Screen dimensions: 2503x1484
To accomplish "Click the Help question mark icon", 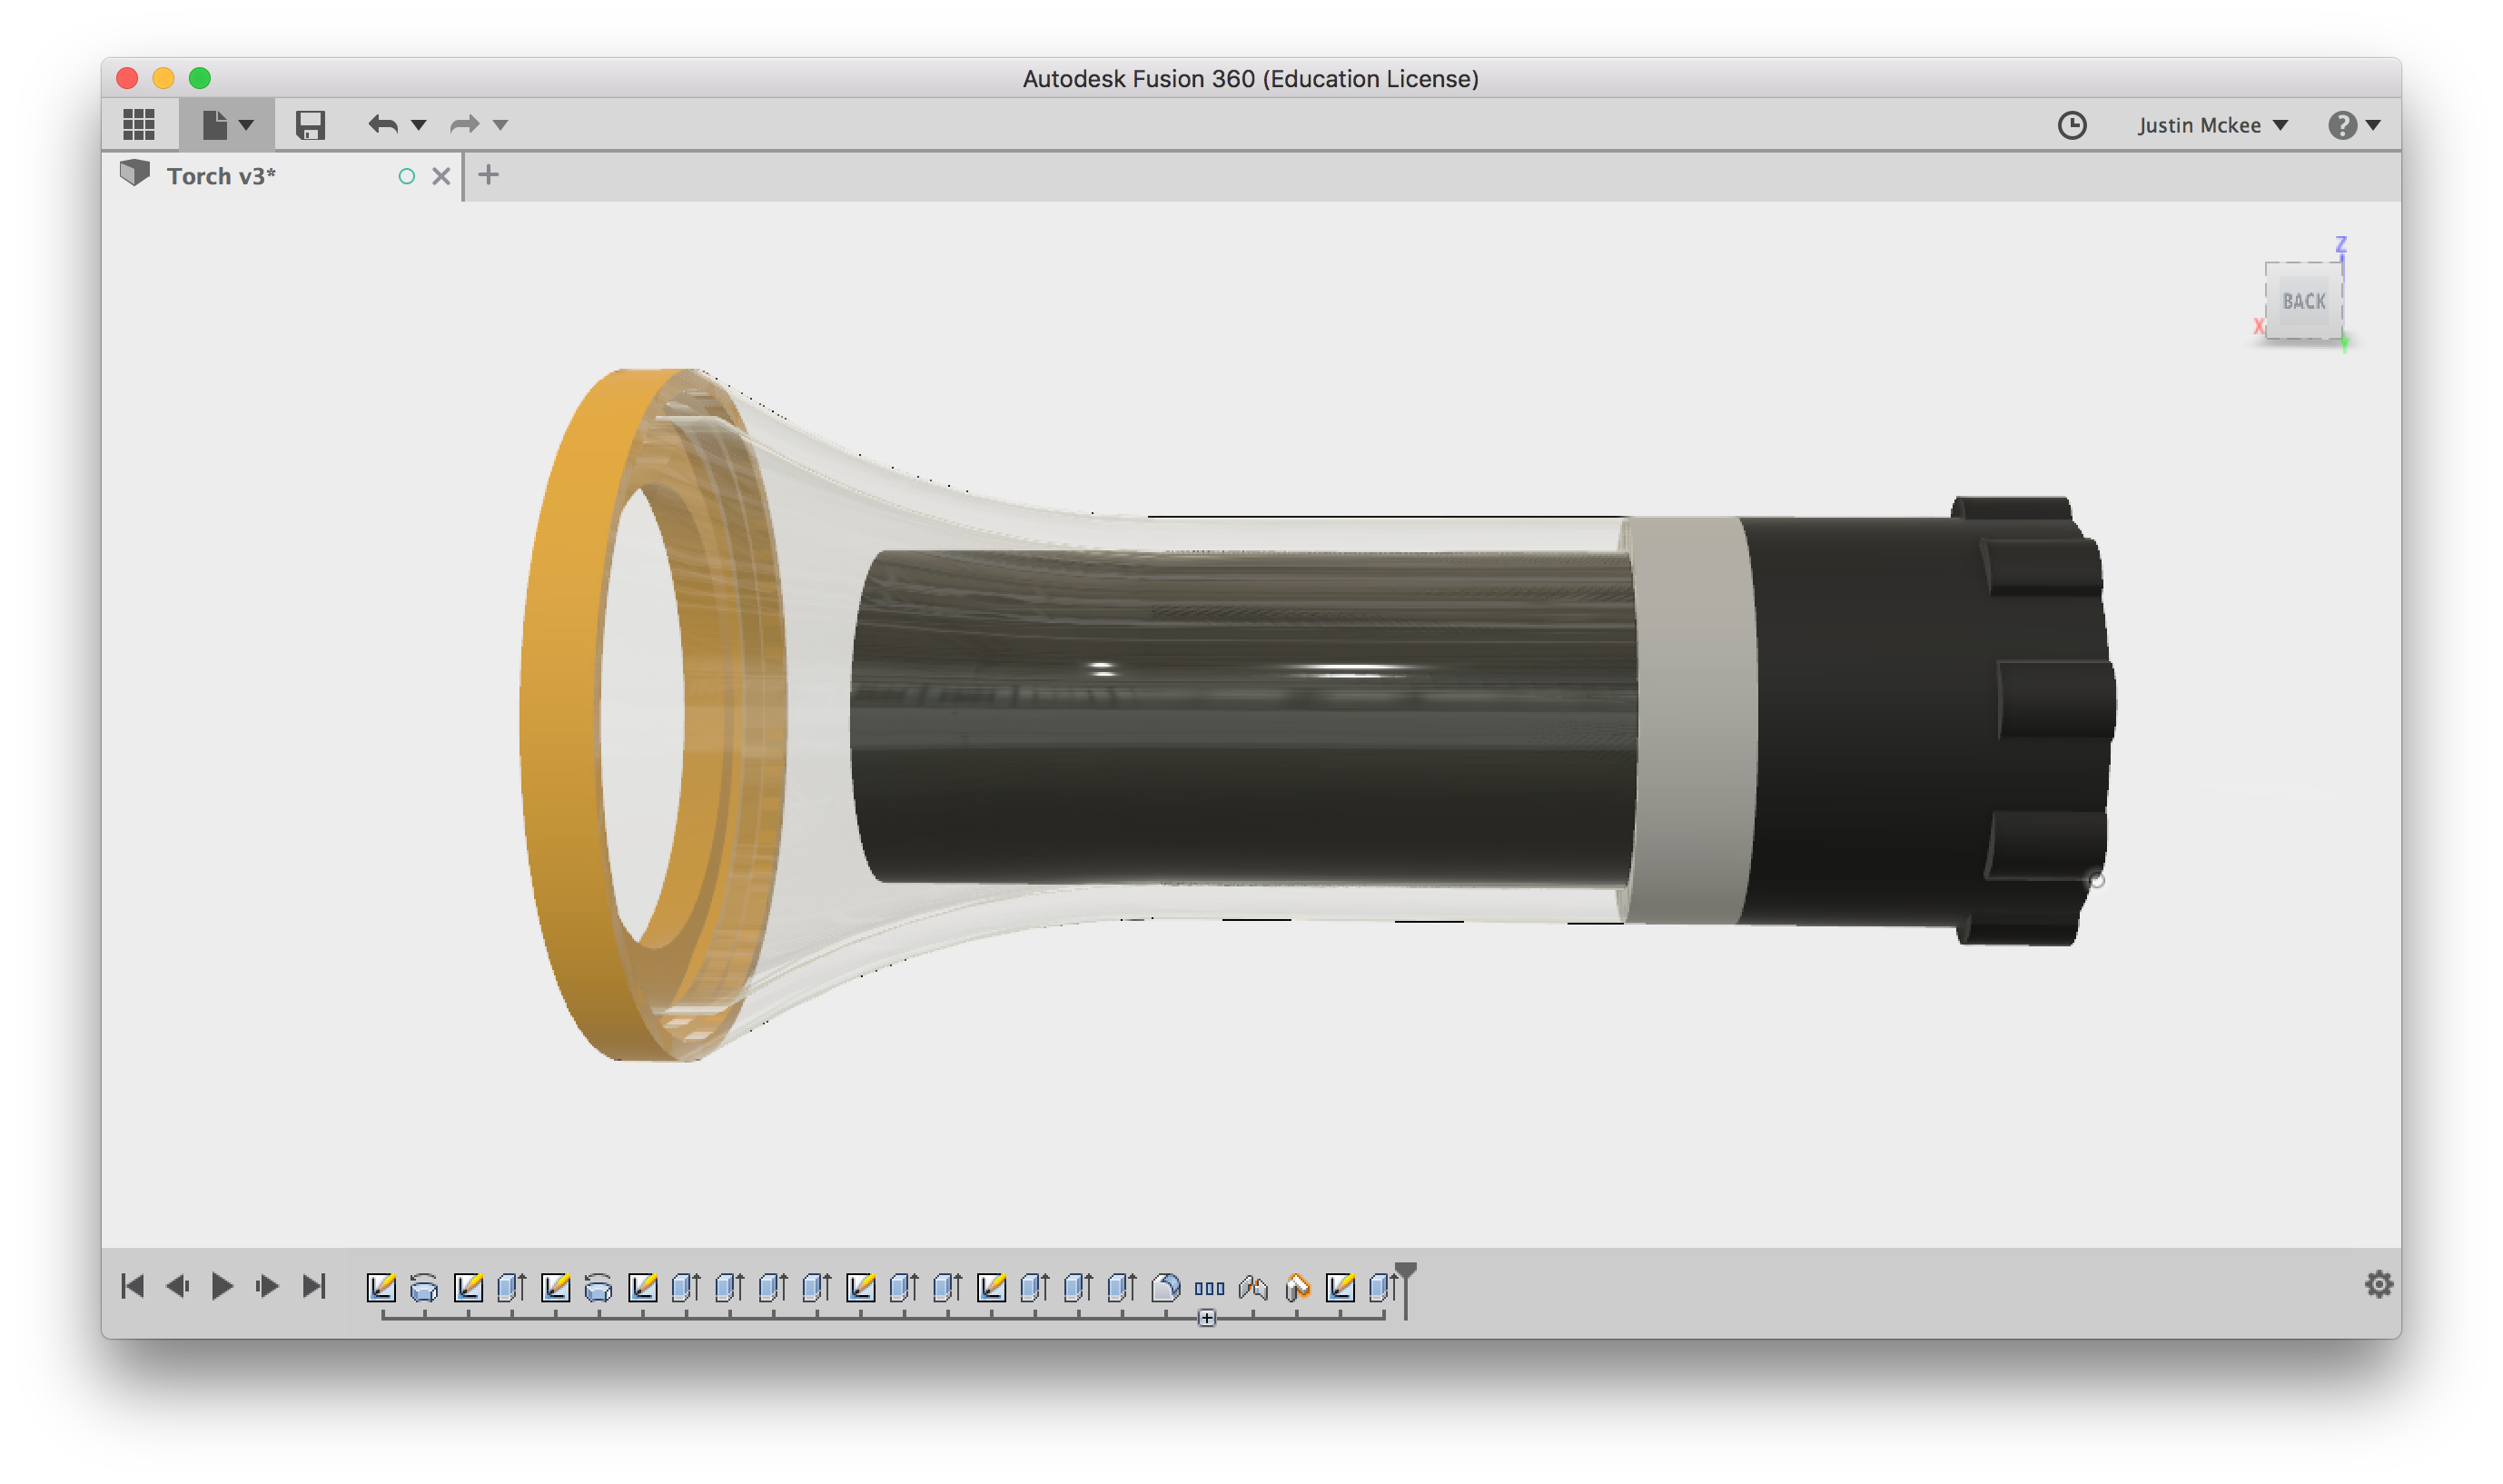I will 2341,125.
